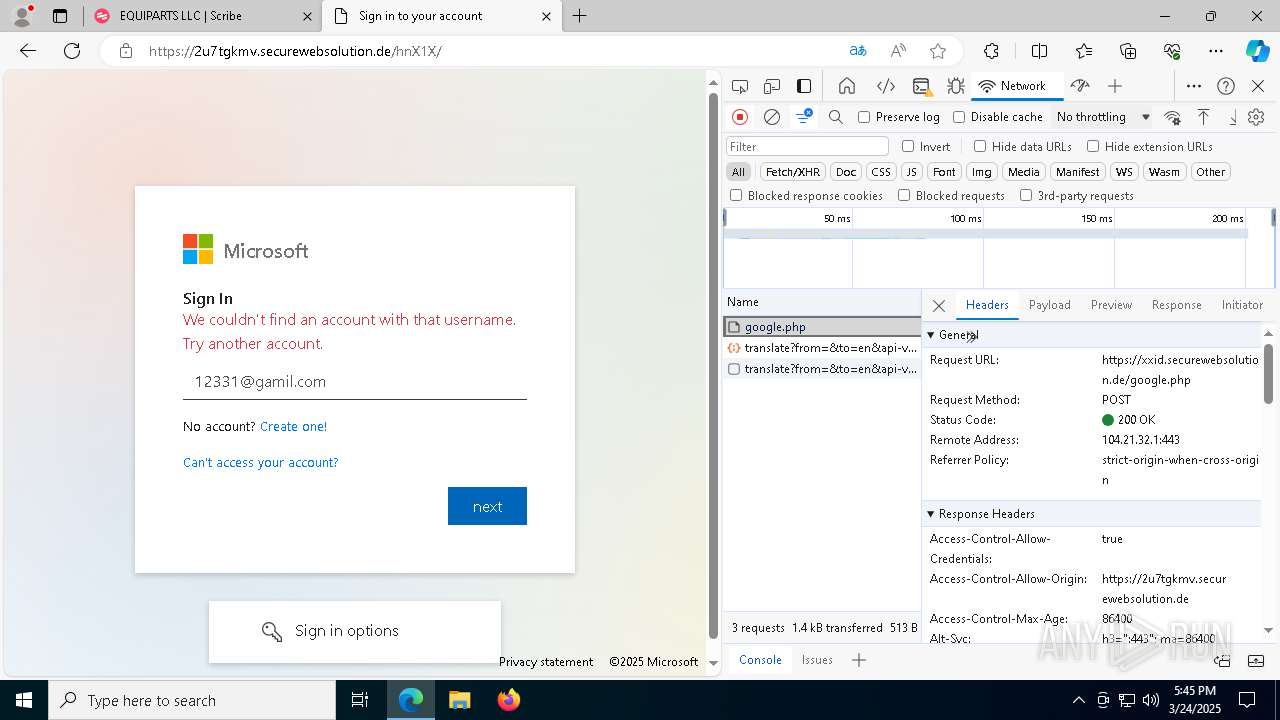Filter requests by Fetch/XHR
Image resolution: width=1280 pixels, height=720 pixels.
point(793,172)
